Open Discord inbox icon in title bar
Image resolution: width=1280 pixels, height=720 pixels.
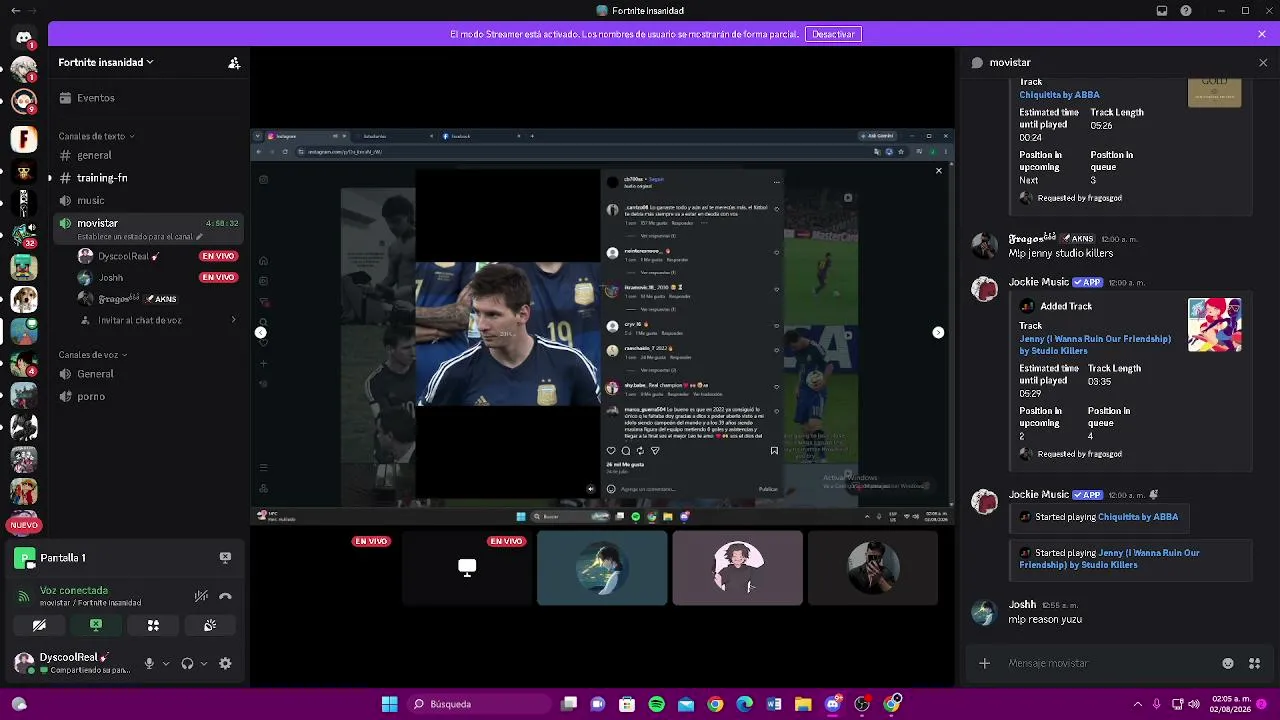[1162, 11]
